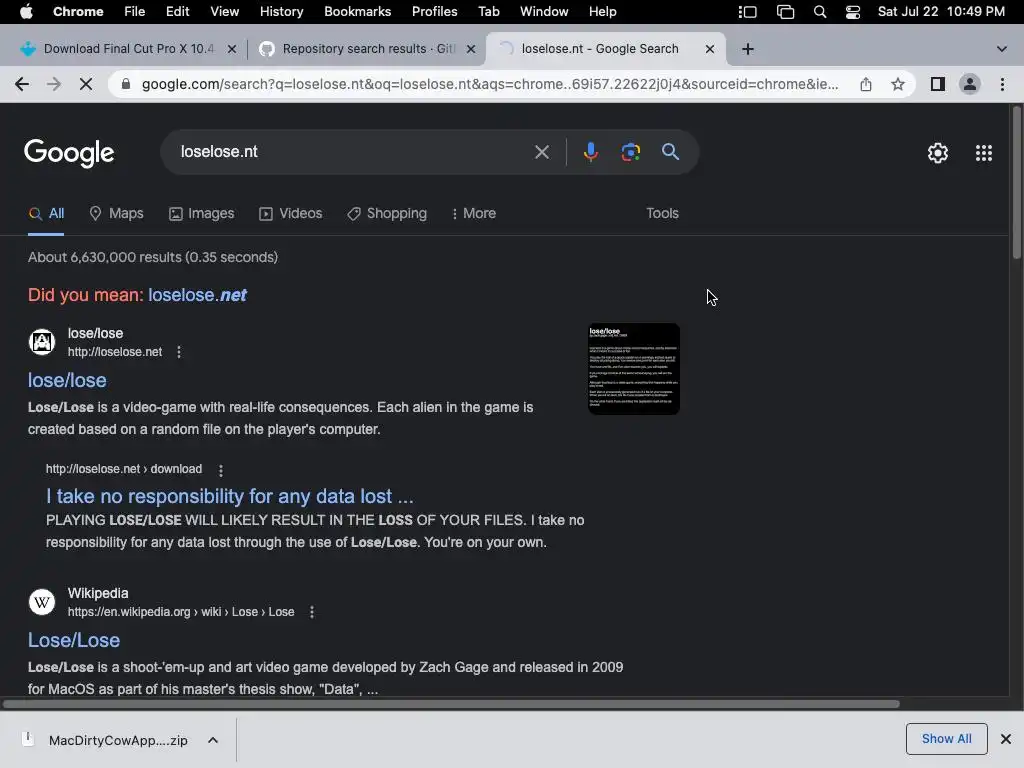Click the date and time in menu bar
The height and width of the screenshot is (768, 1024).
point(941,12)
